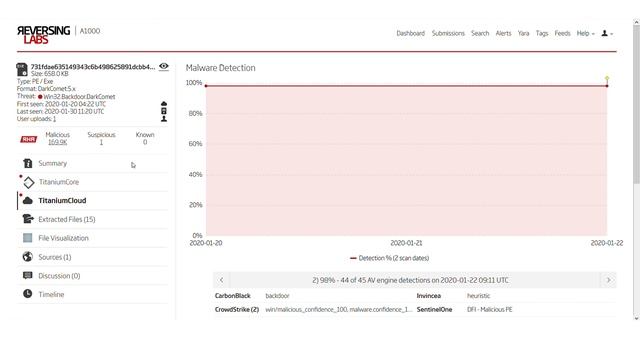This screenshot has height=360, width=640.
Task: Click the Timeline clock icon
Action: (27, 294)
